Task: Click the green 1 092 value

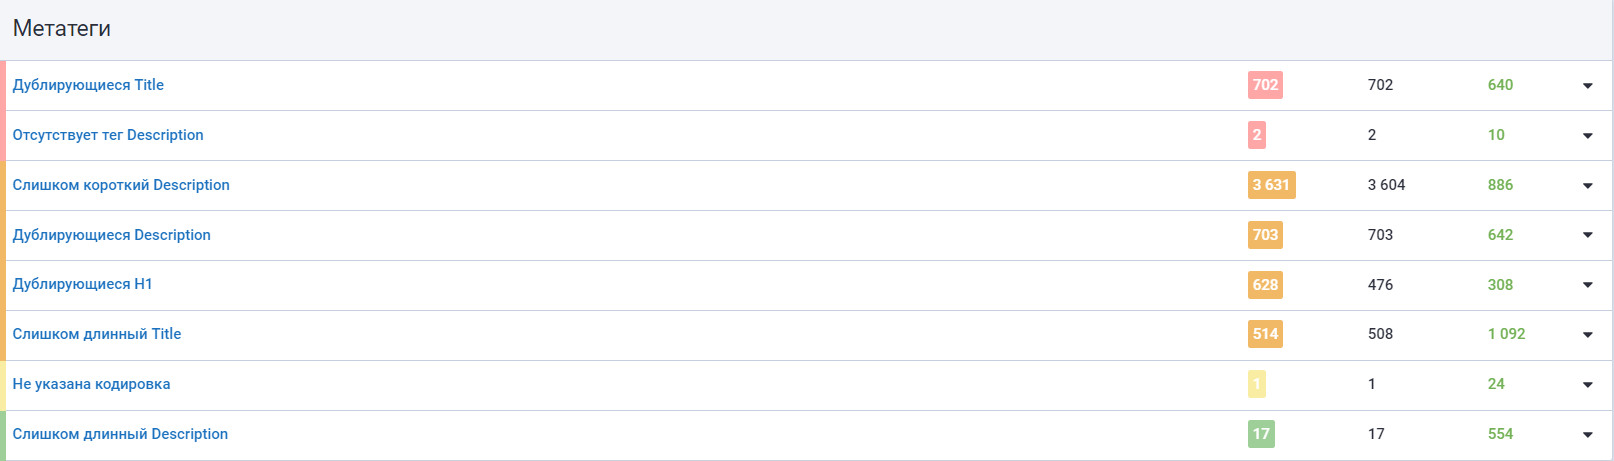Action: click(1506, 334)
